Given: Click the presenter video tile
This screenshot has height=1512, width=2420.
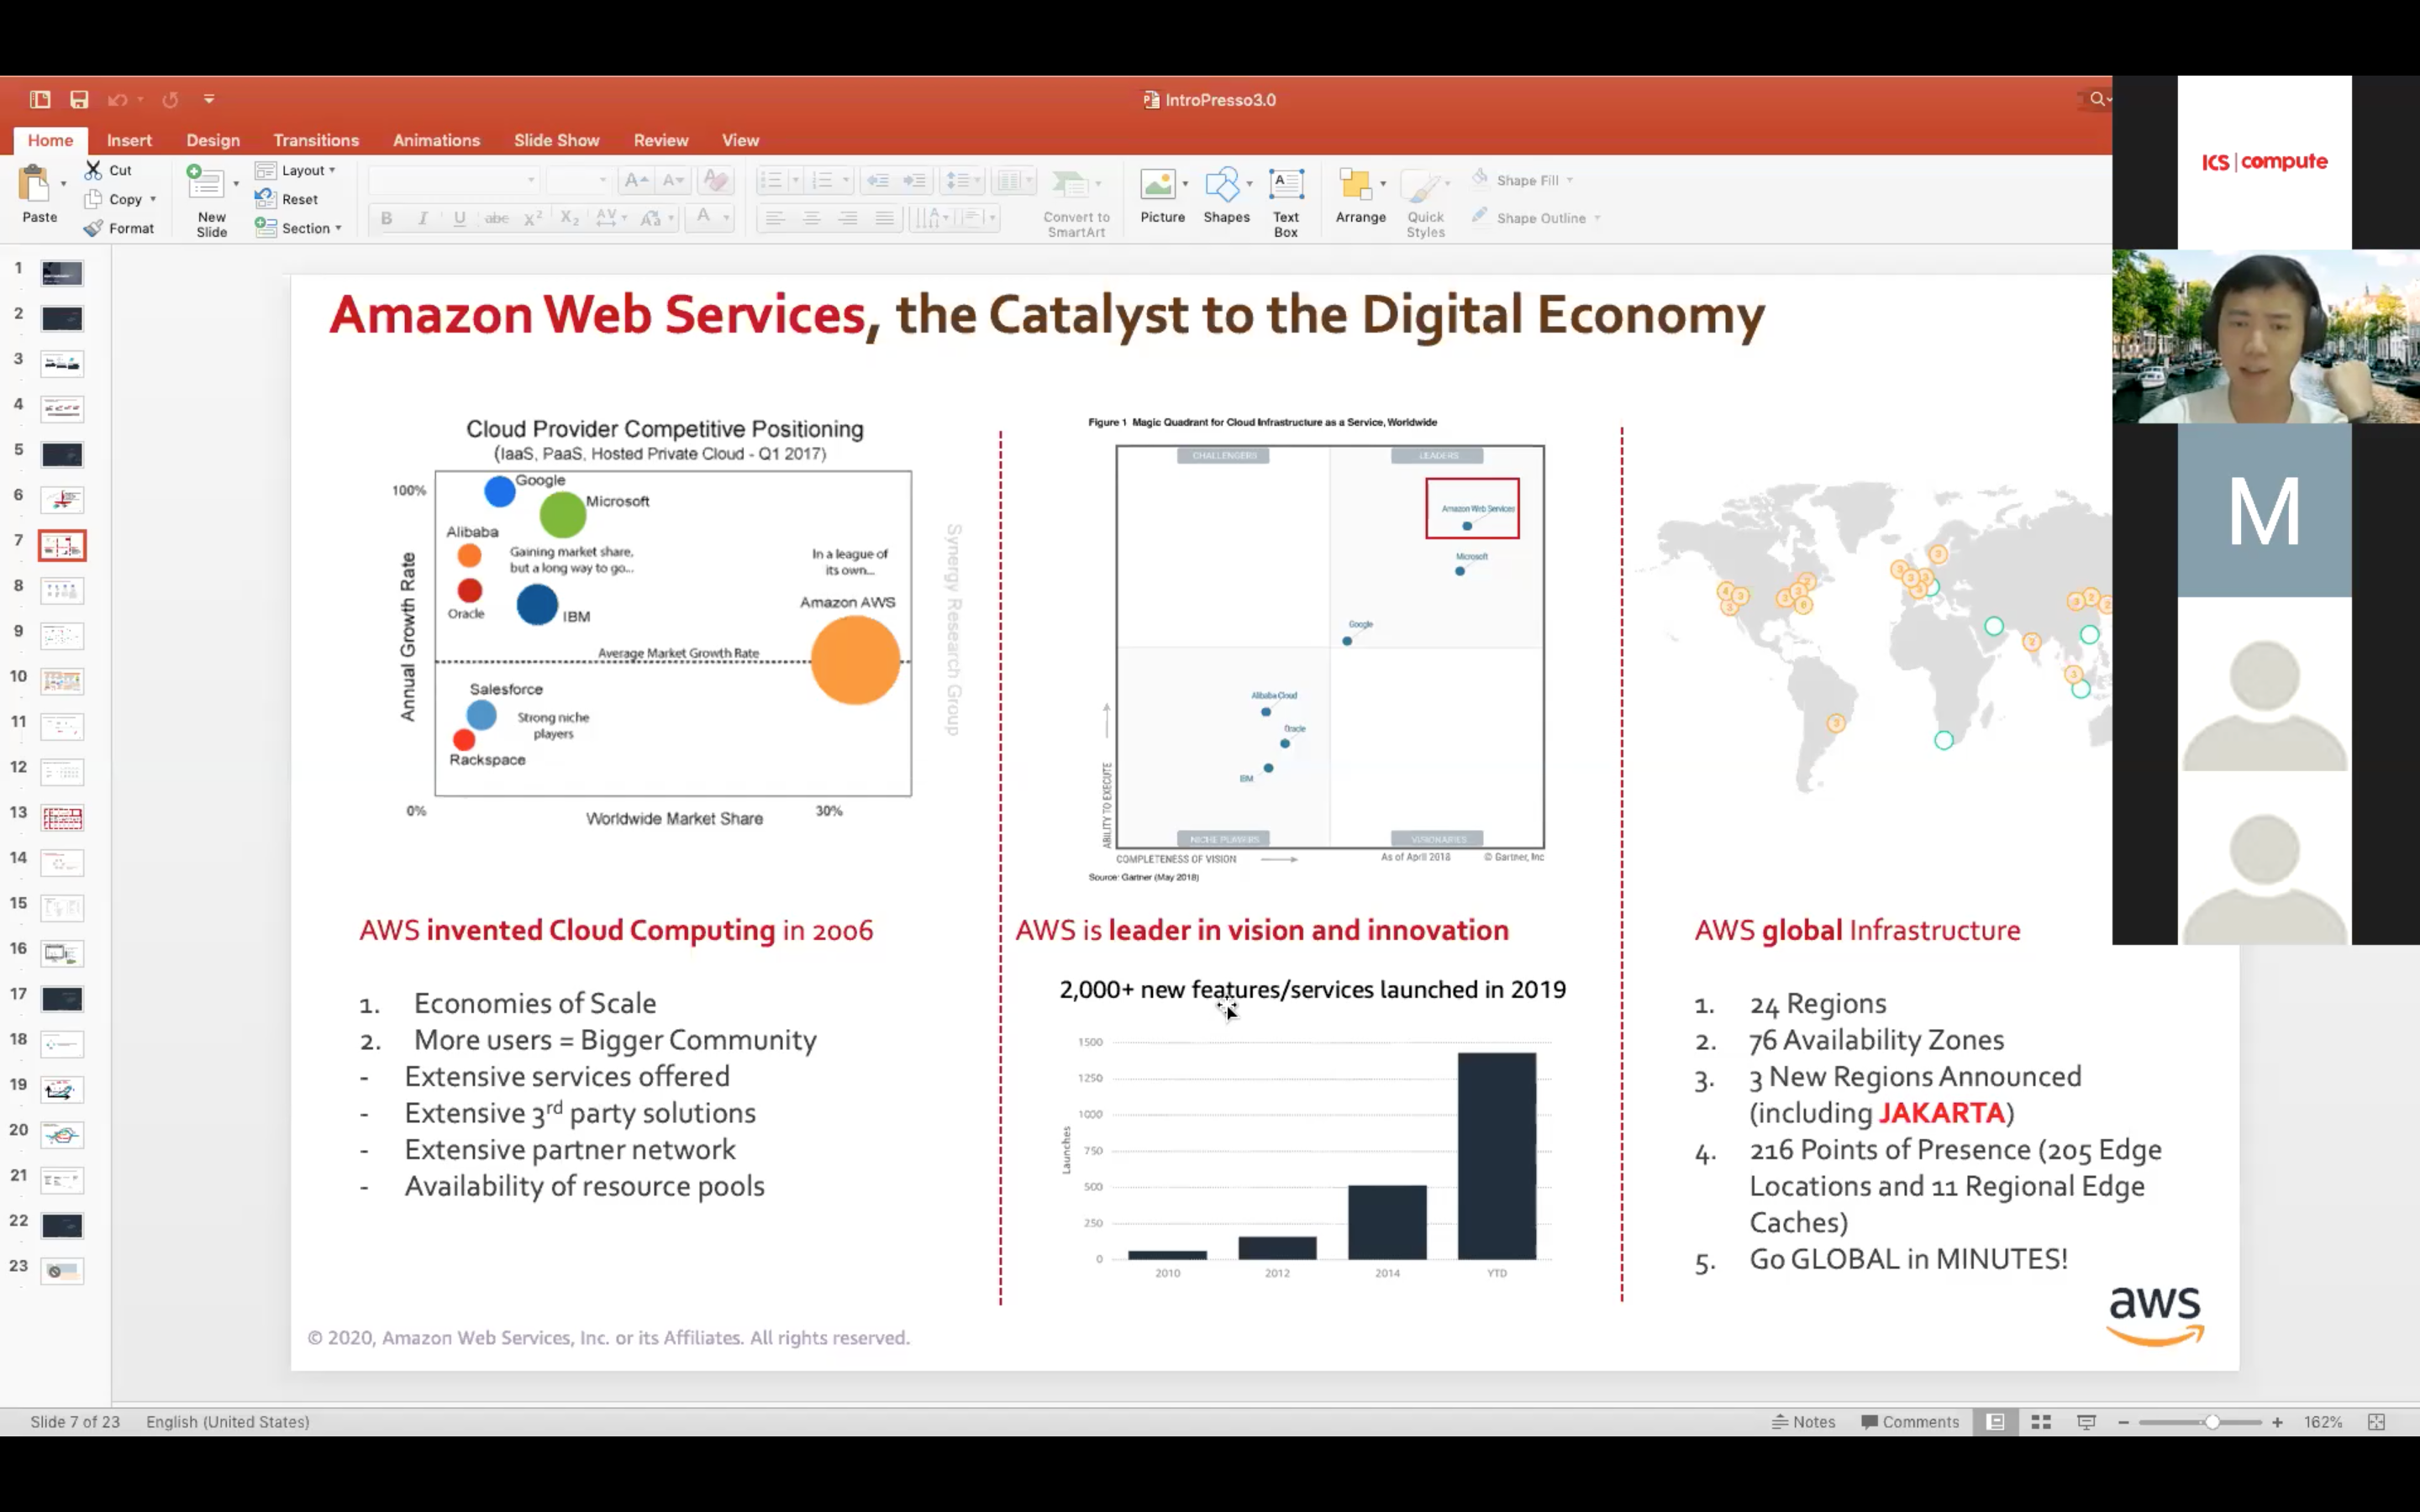Looking at the screenshot, I should pos(2266,336).
